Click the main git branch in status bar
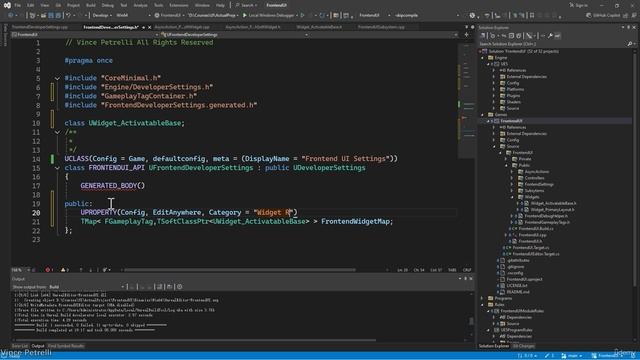 point(572,356)
